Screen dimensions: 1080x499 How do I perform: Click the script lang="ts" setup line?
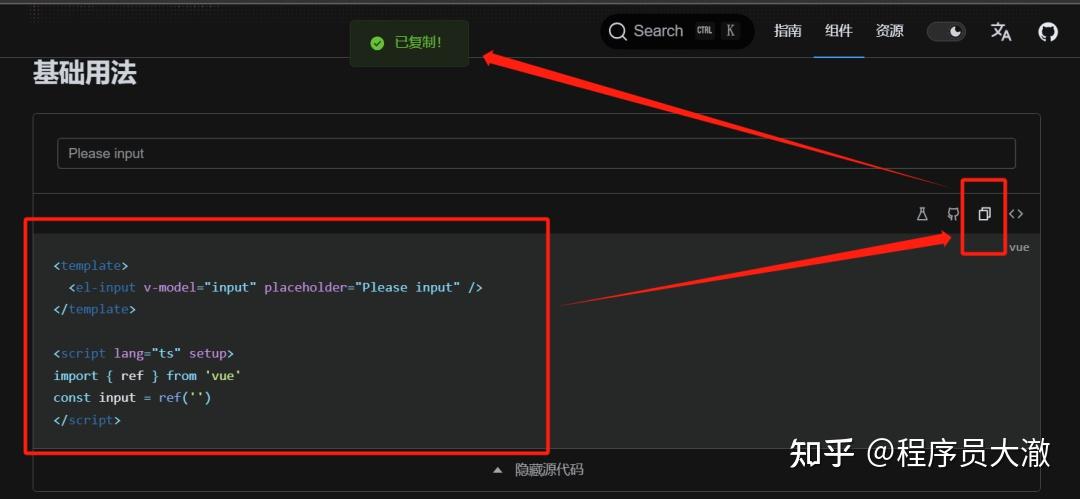pyautogui.click(x=143, y=354)
